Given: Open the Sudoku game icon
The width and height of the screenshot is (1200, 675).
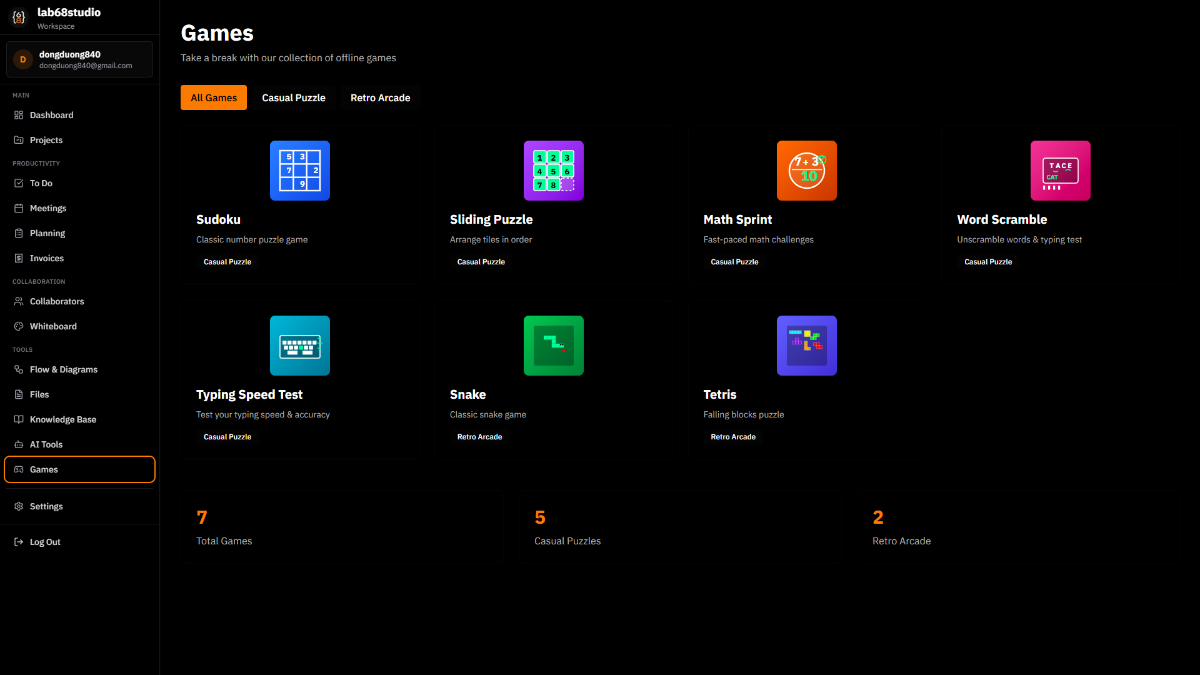Looking at the screenshot, I should tap(300, 171).
